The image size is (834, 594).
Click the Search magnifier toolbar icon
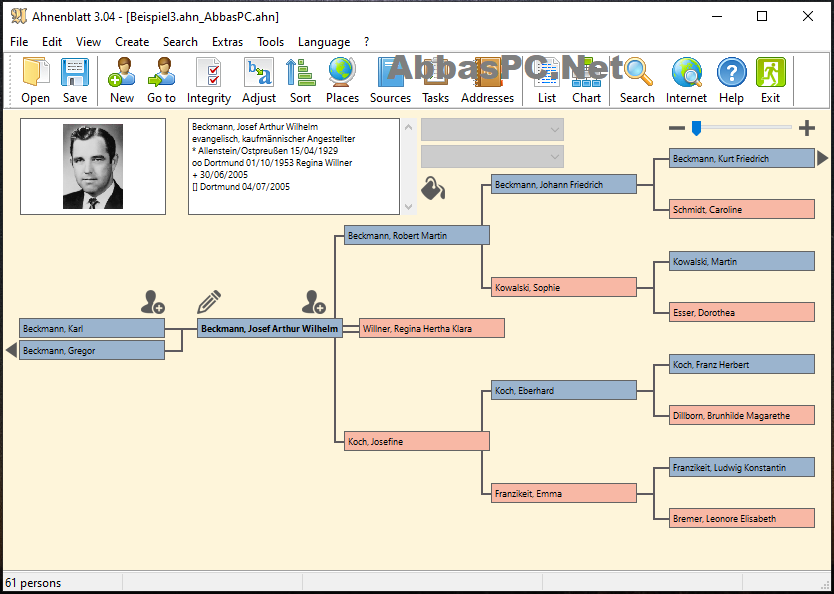(x=637, y=72)
